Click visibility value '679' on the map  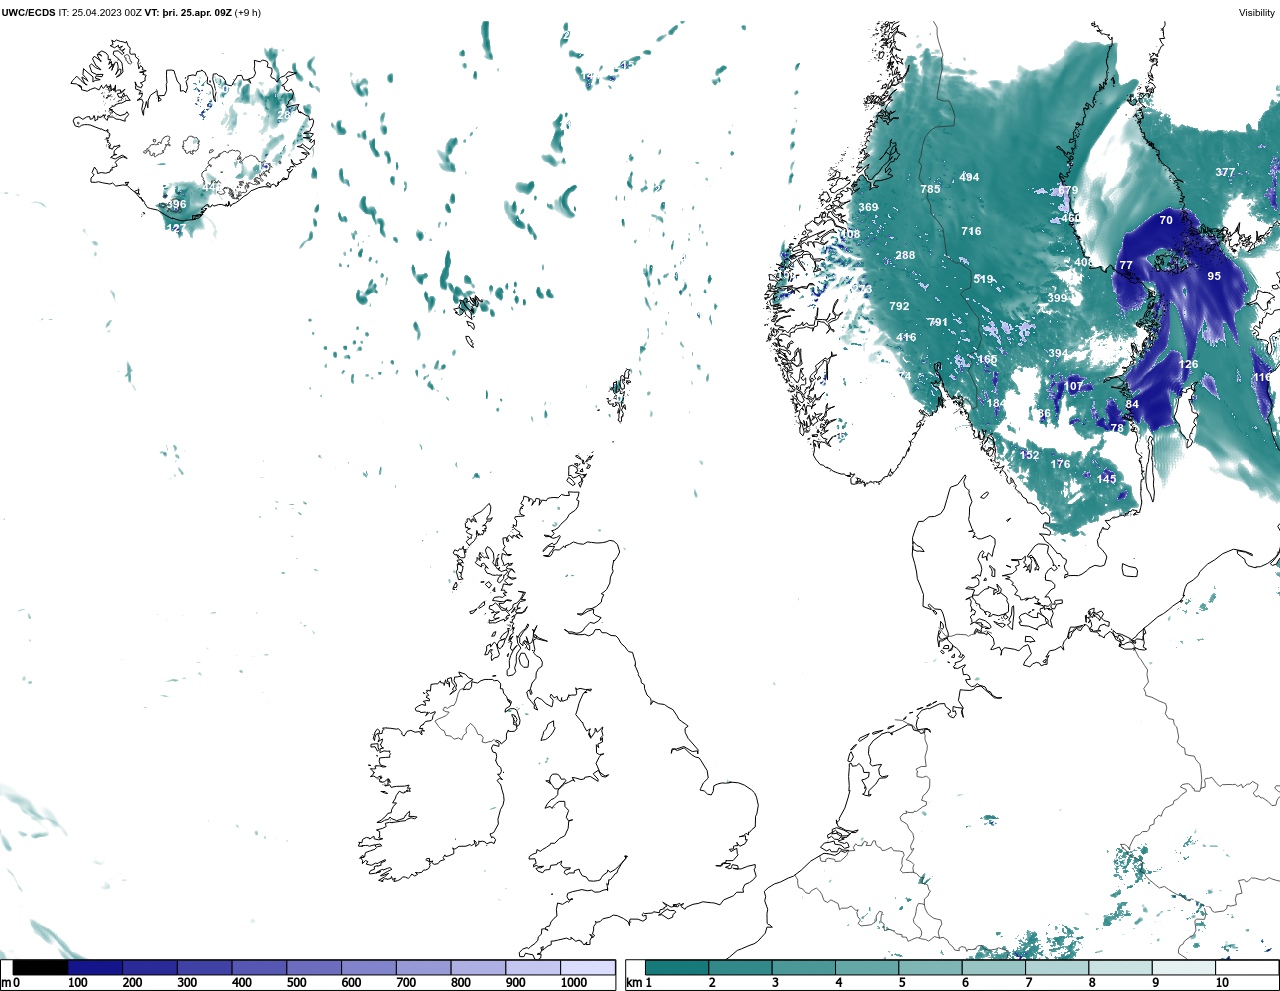pos(1068,190)
